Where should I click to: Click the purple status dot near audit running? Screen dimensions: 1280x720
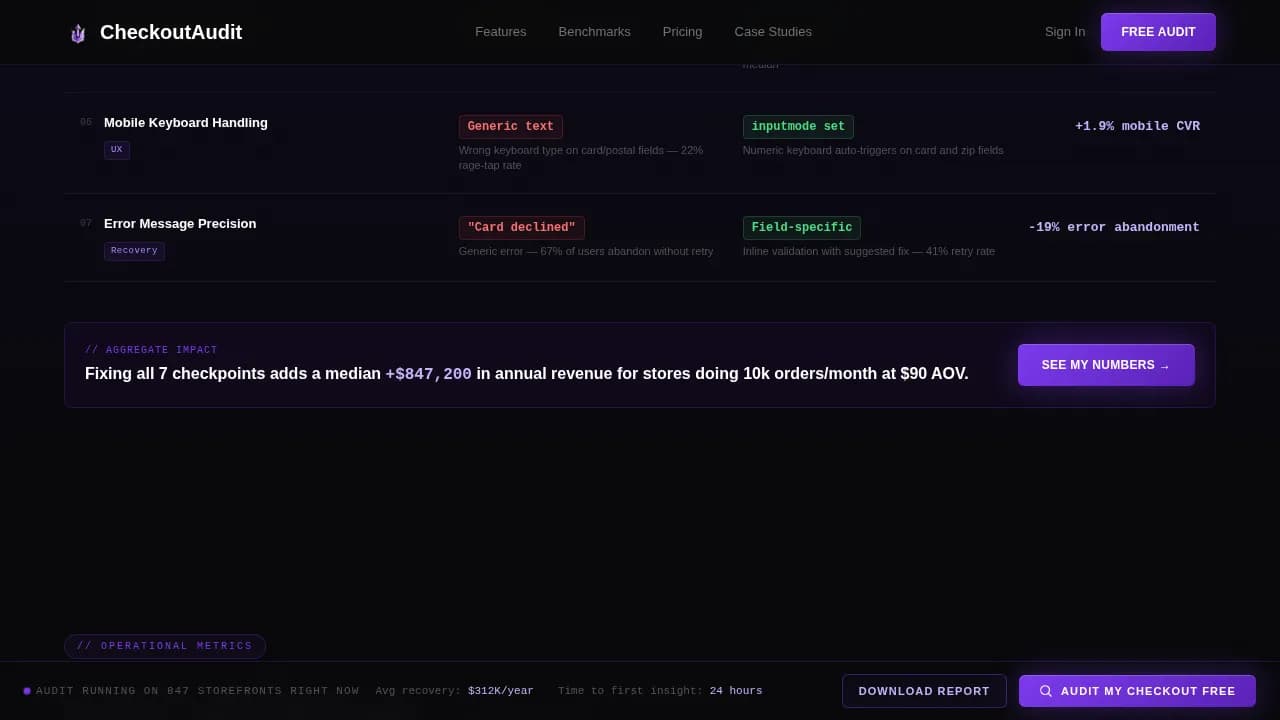click(x=27, y=691)
